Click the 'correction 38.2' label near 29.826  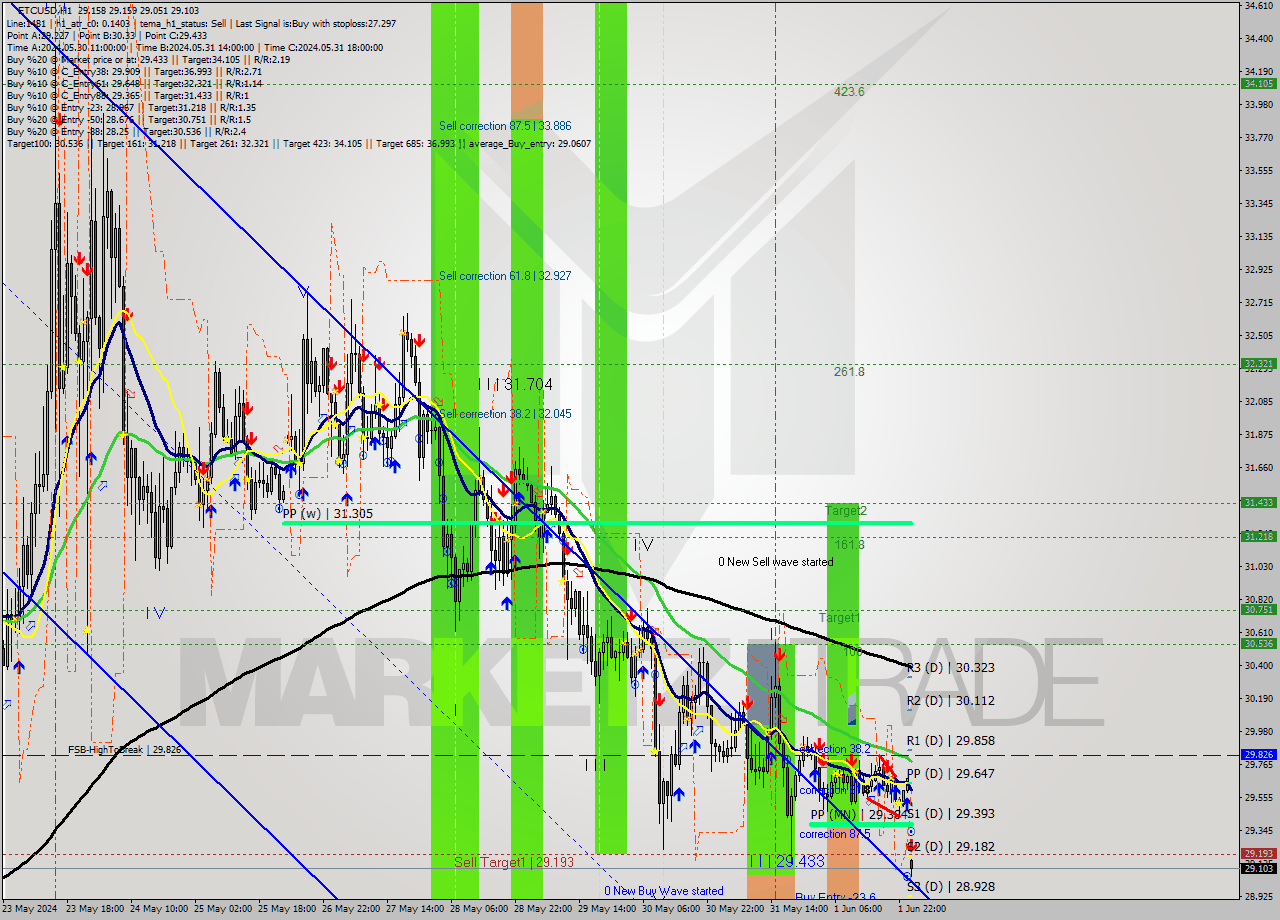click(835, 749)
